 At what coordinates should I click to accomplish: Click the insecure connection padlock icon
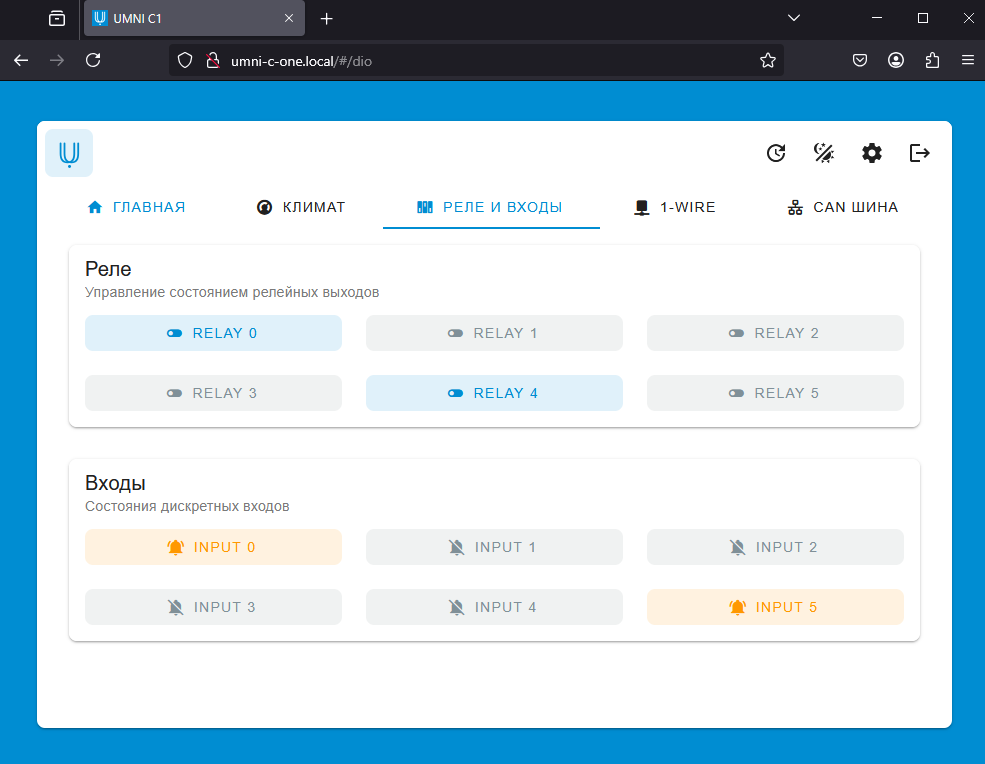coord(213,60)
